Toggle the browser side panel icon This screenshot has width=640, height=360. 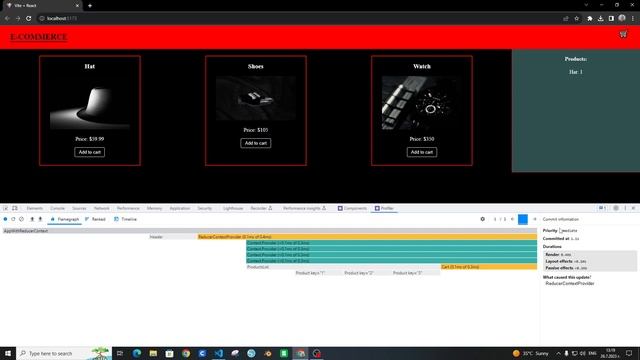[x=611, y=18]
